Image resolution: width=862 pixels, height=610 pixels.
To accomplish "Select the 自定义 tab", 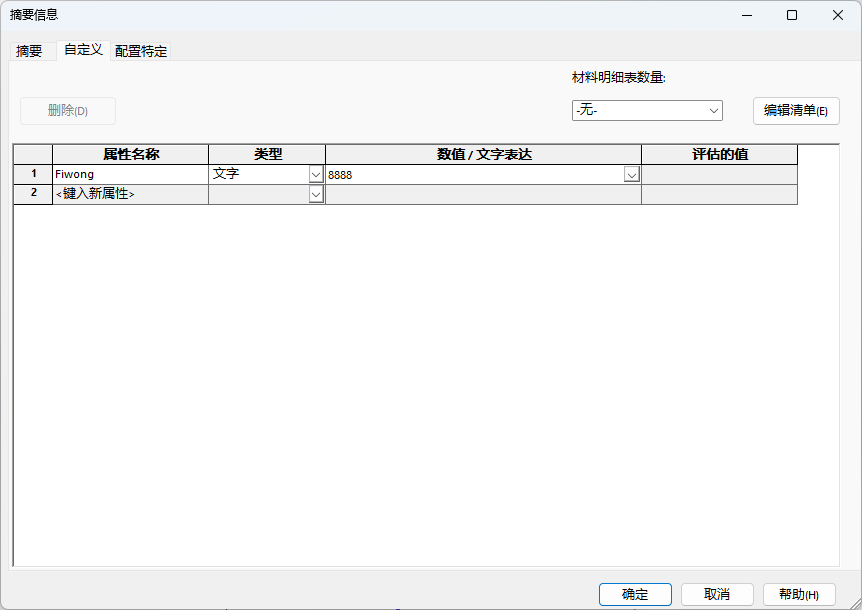I will click(83, 50).
